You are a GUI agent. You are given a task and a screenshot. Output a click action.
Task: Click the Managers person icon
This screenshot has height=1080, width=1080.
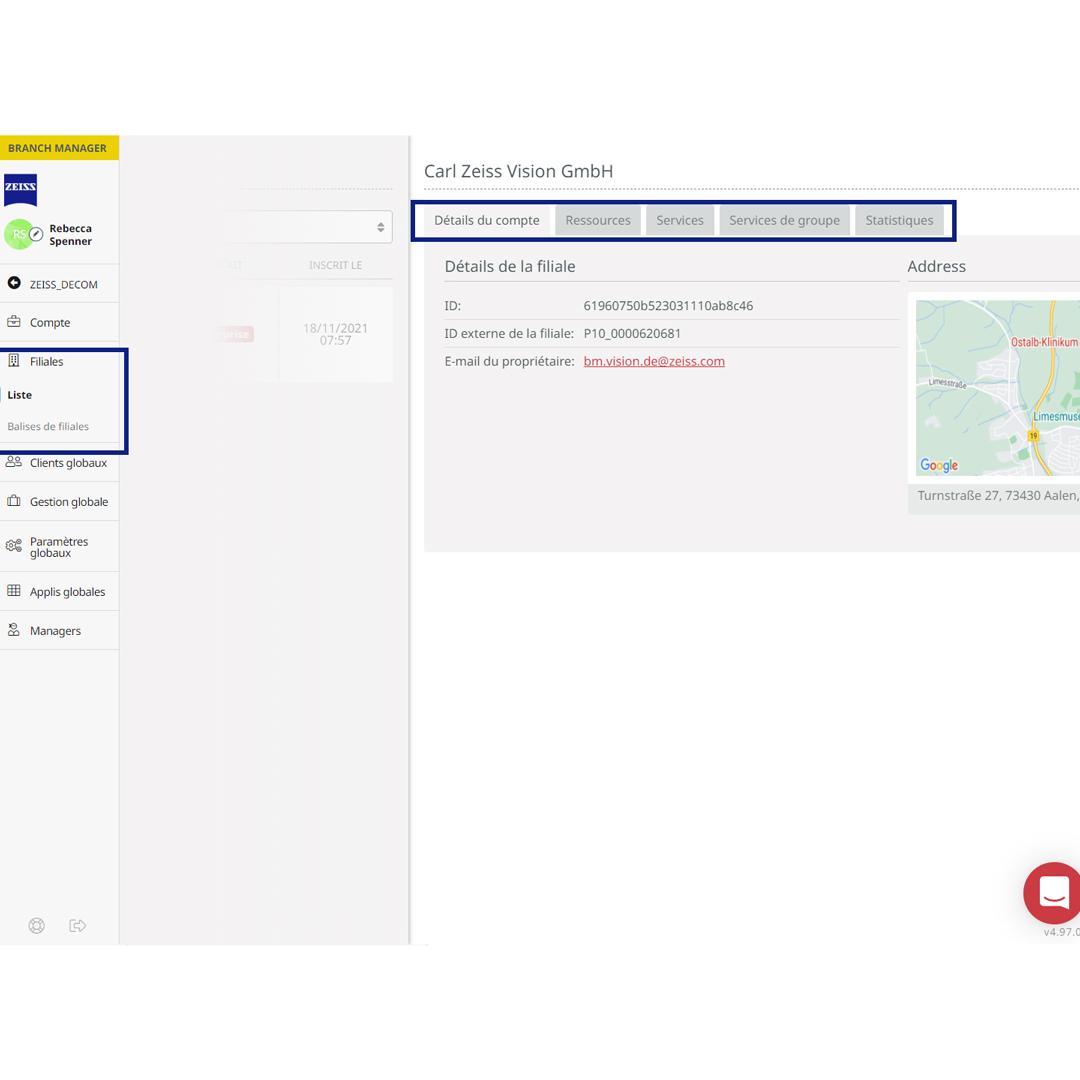pyautogui.click(x=14, y=630)
